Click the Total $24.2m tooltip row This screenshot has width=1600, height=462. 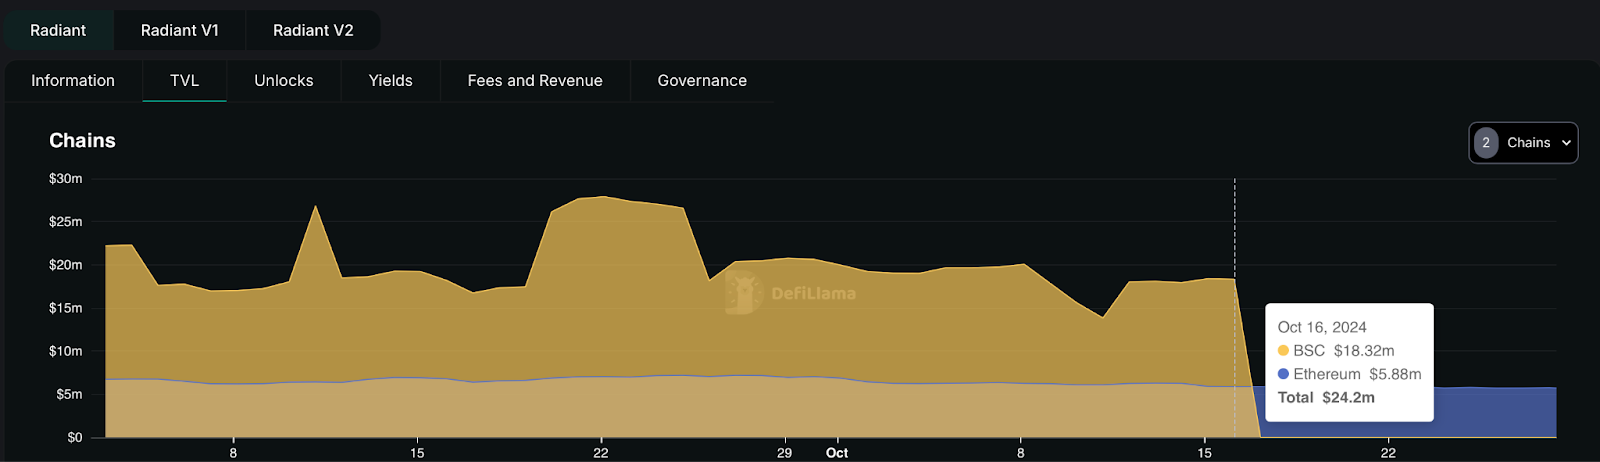1326,397
